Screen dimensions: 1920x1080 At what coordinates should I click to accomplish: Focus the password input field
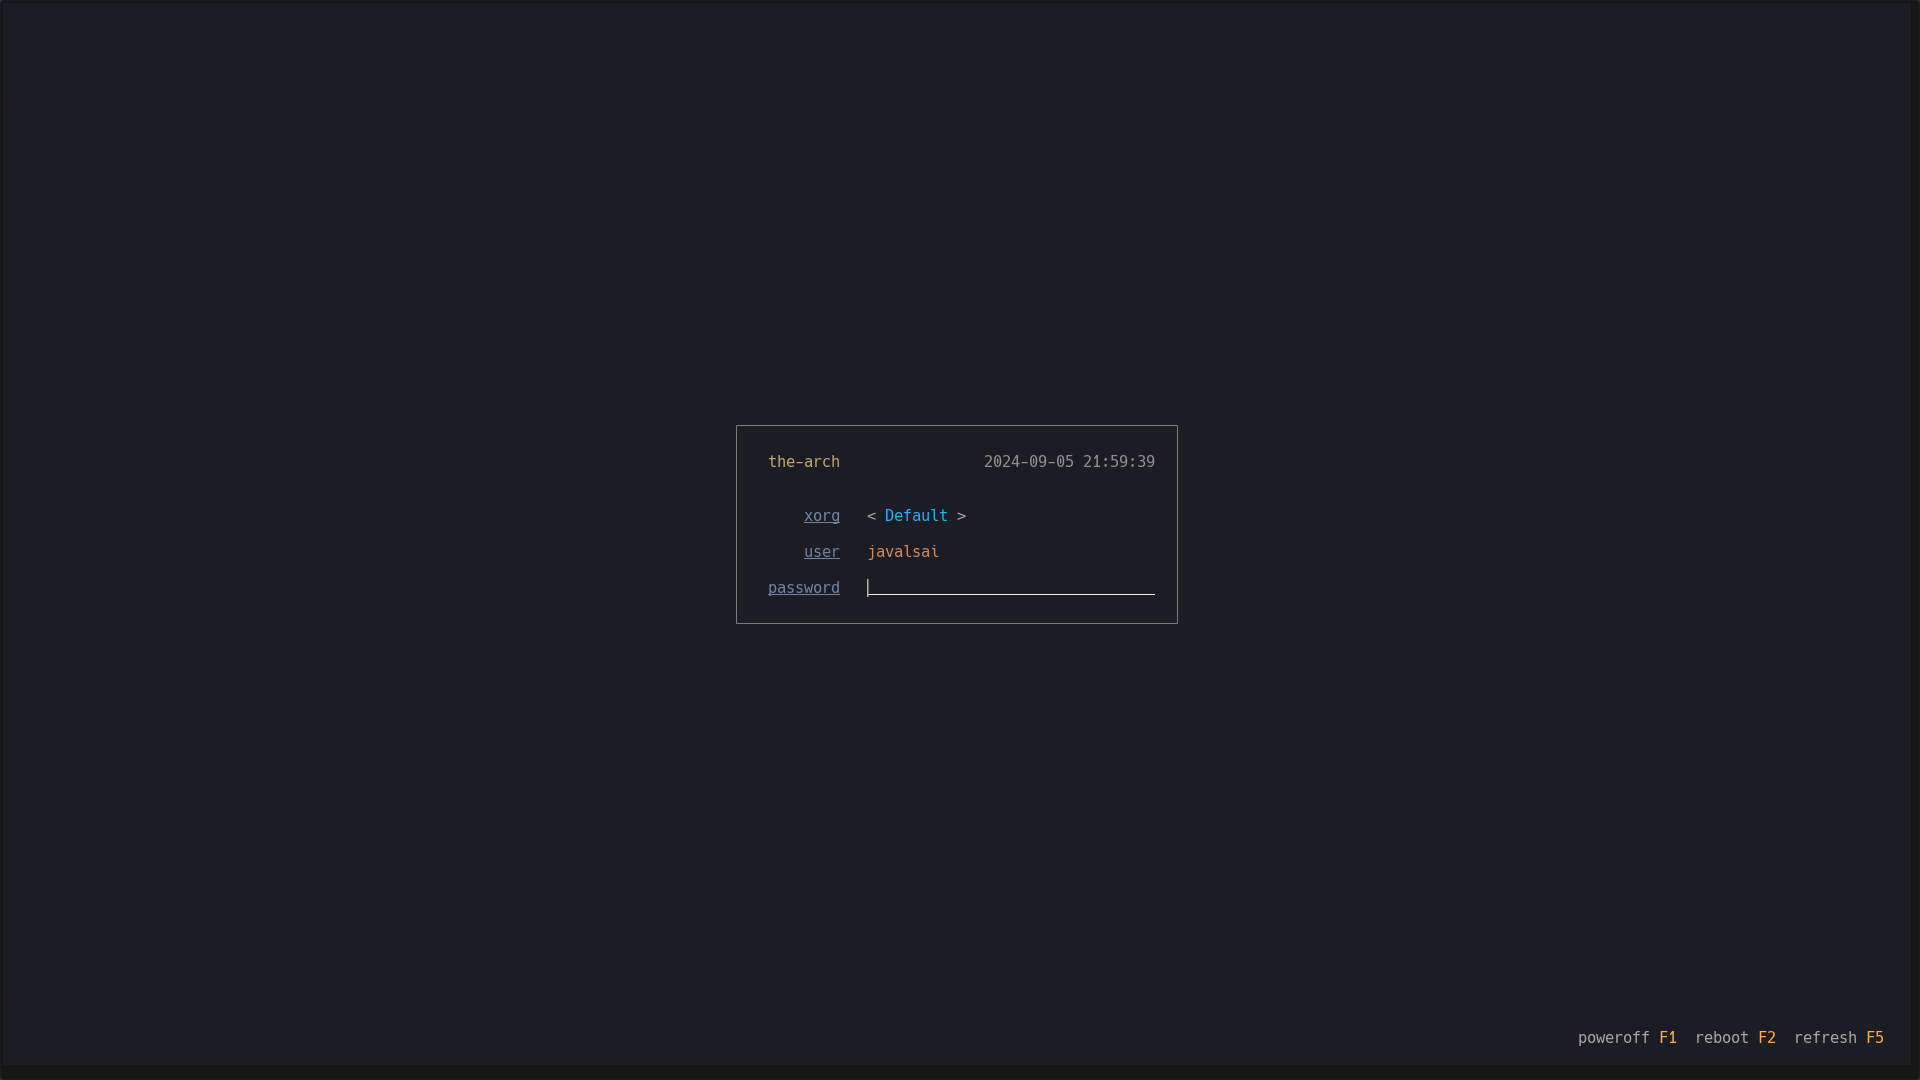pos(1011,587)
